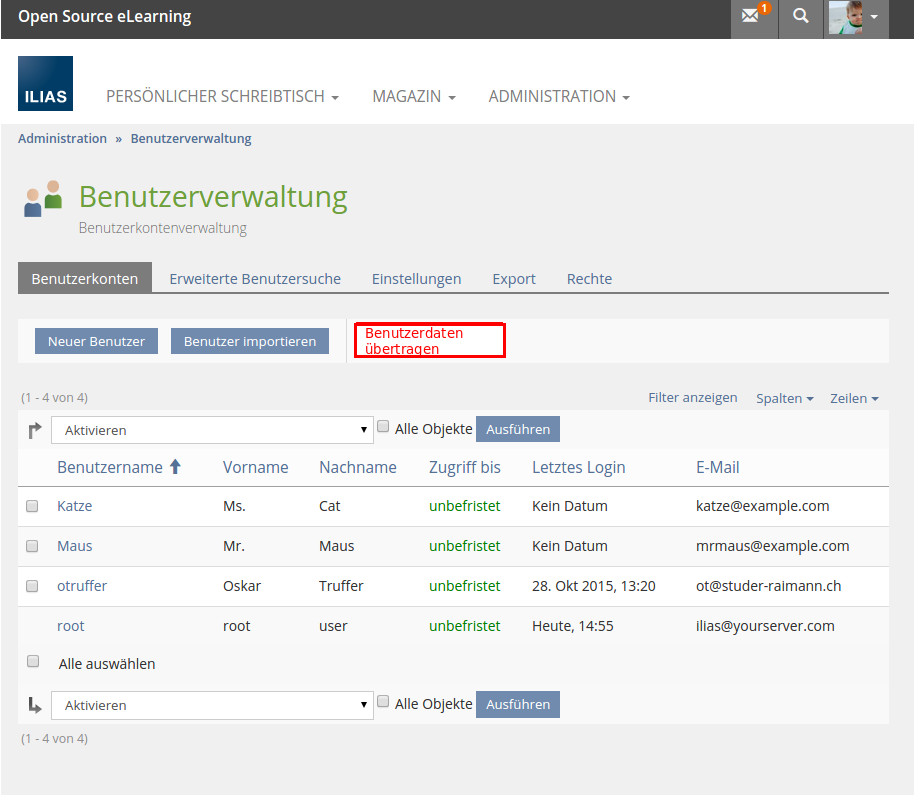Expand the Zeilen rows dropdown
The image size is (914, 795).
[x=854, y=398]
